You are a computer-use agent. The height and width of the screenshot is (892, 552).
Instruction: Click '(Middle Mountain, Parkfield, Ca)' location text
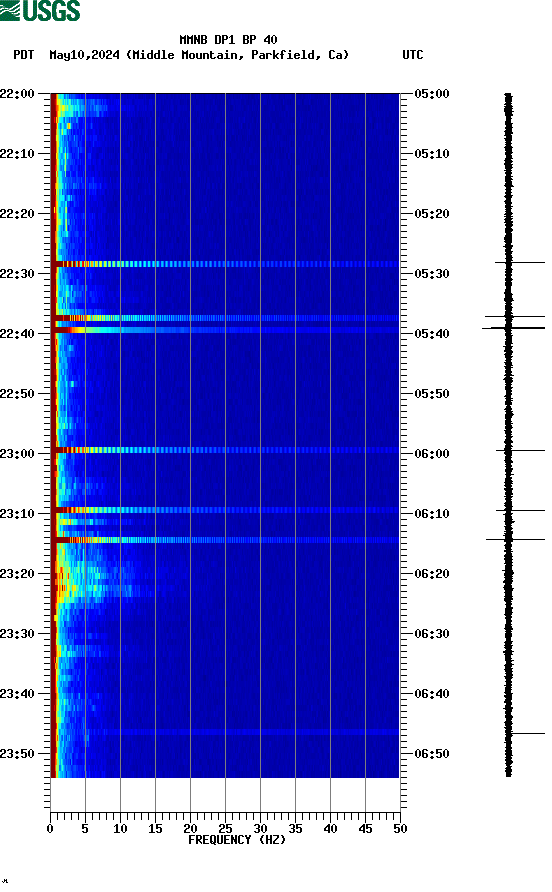[237, 55]
